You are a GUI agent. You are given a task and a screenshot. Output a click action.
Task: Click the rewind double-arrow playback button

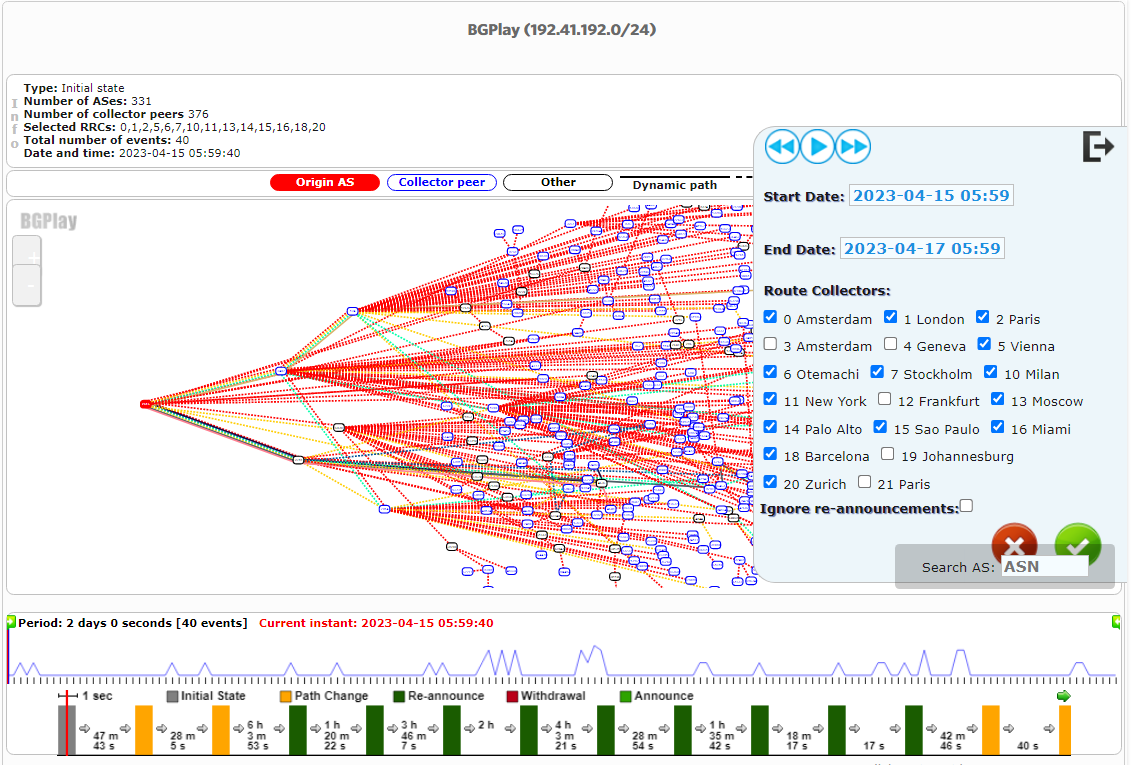click(782, 147)
